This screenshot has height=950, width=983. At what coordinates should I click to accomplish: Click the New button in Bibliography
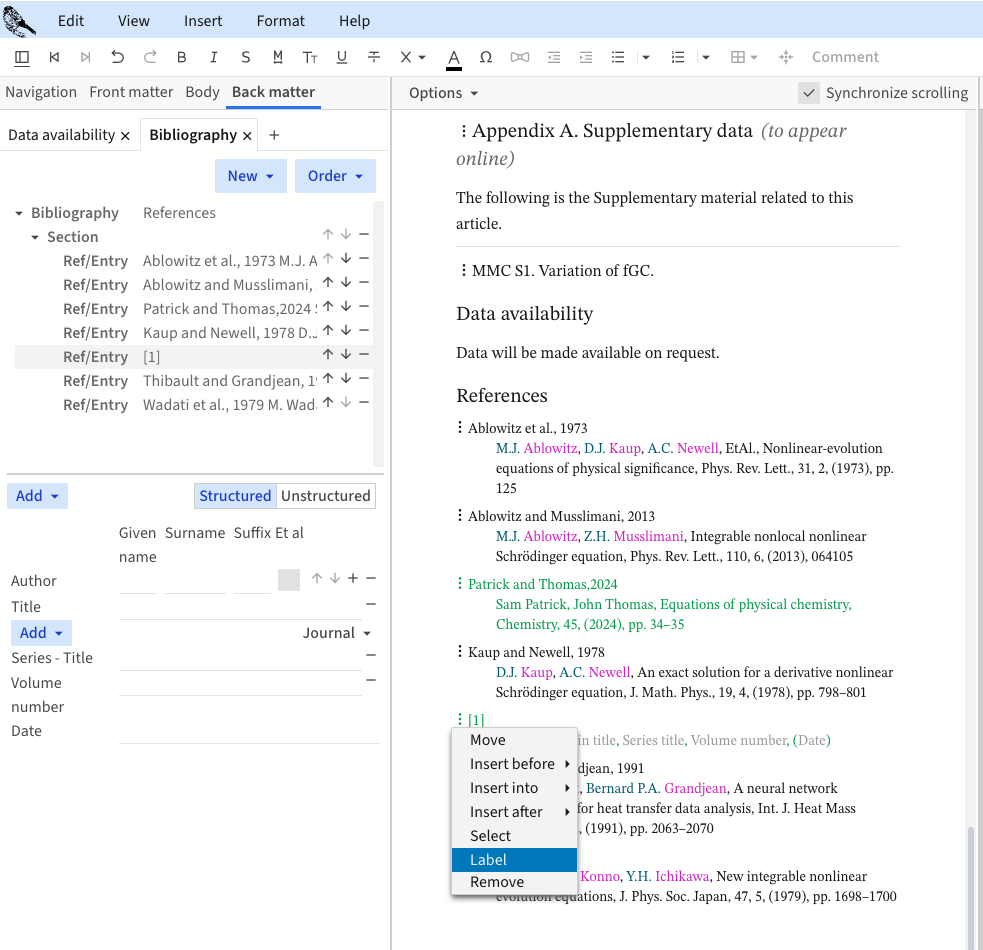tap(250, 176)
